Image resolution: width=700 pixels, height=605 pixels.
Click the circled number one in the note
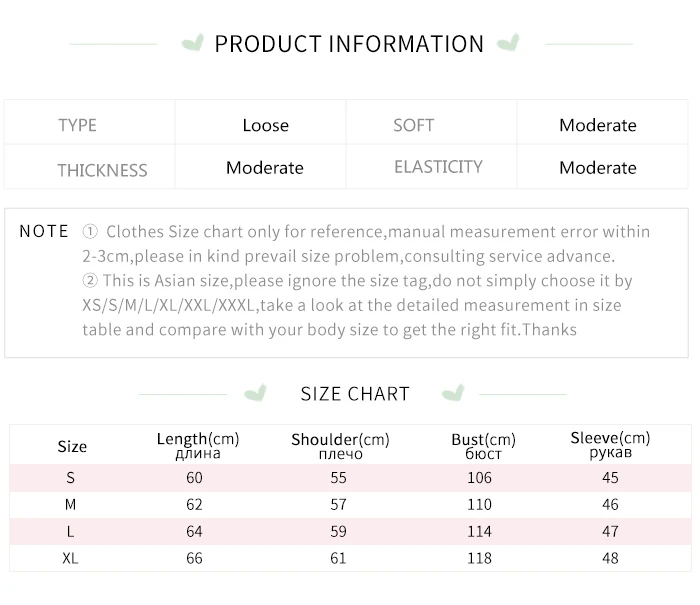[x=90, y=232]
